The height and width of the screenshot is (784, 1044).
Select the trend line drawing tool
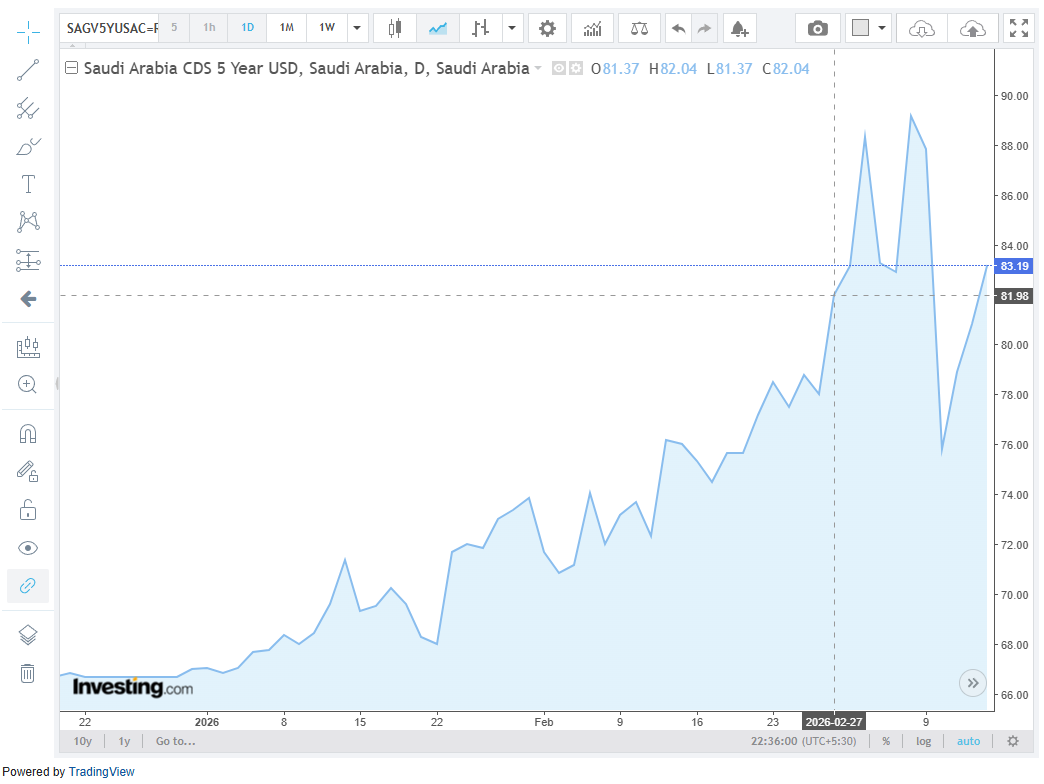(x=28, y=70)
